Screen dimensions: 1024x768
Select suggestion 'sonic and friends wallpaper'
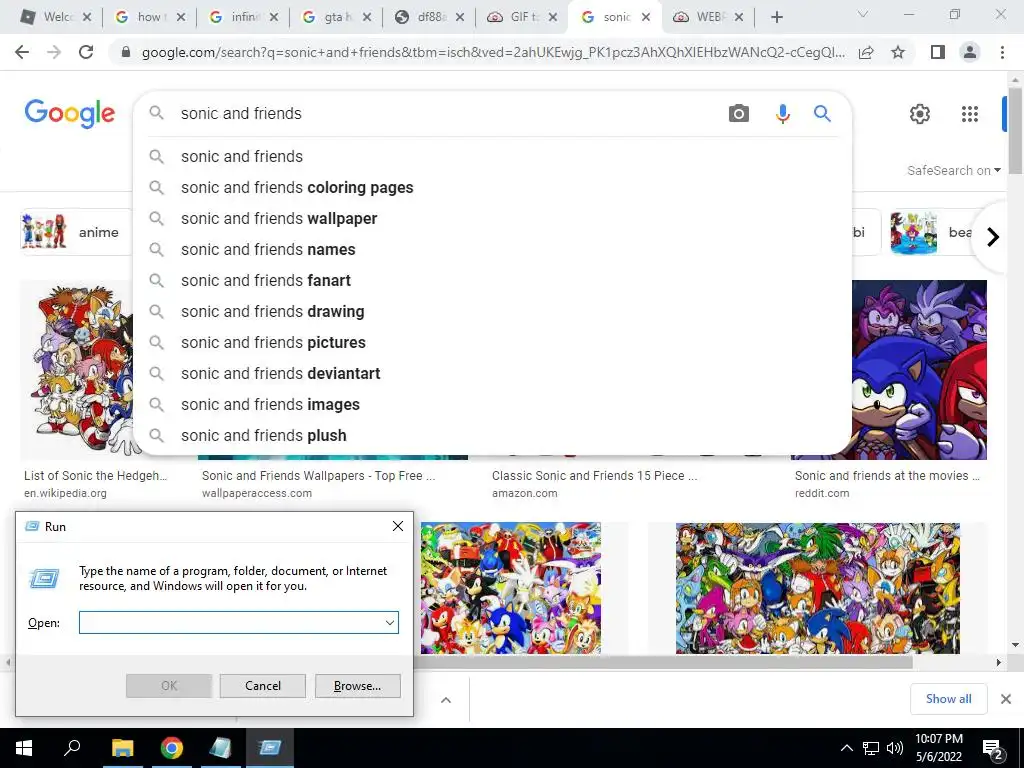[492, 219]
